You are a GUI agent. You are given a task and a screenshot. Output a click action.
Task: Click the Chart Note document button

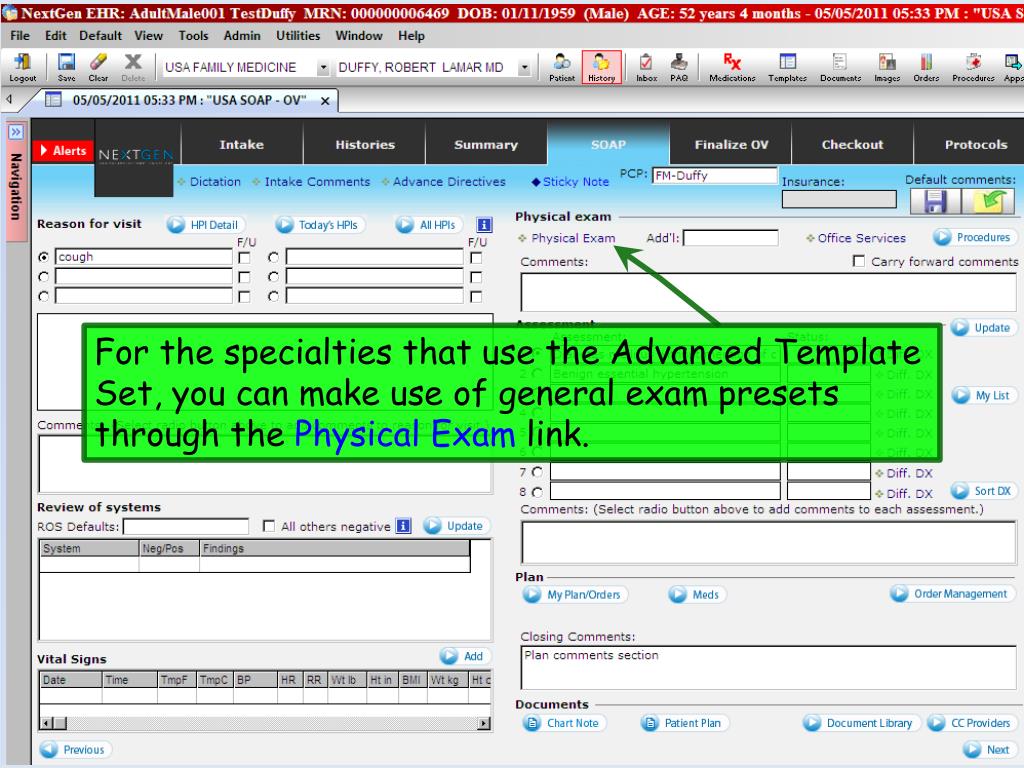click(x=564, y=723)
